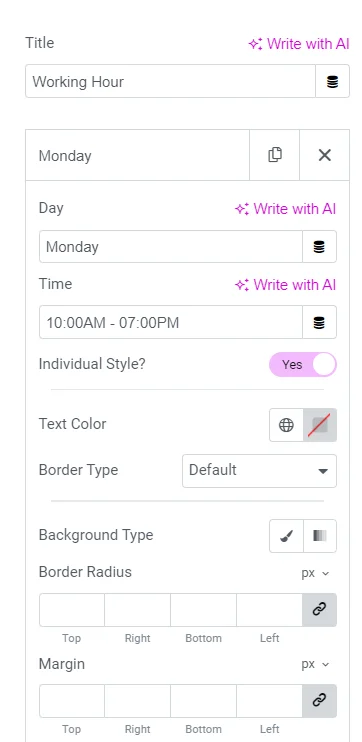Change Border Radius px unit
The width and height of the screenshot is (362, 742).
pyautogui.click(x=315, y=573)
